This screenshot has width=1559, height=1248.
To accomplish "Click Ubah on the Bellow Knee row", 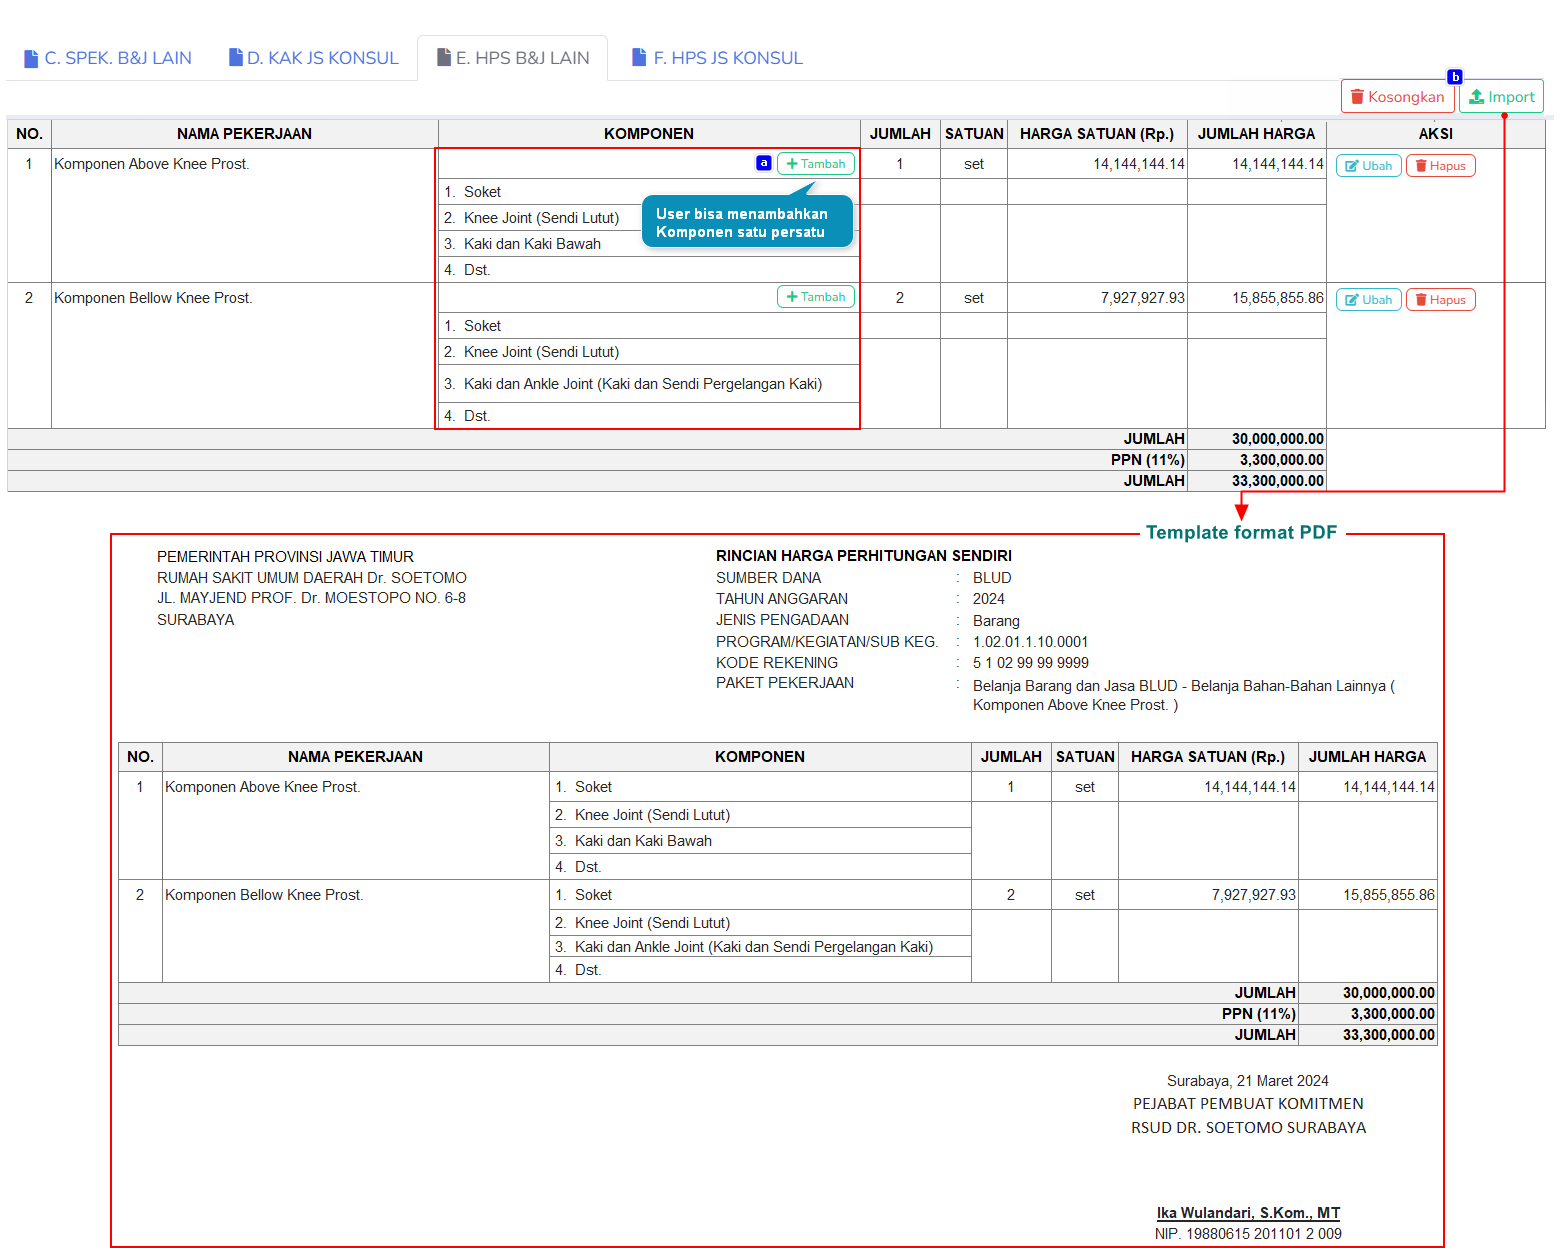I will (1368, 300).
